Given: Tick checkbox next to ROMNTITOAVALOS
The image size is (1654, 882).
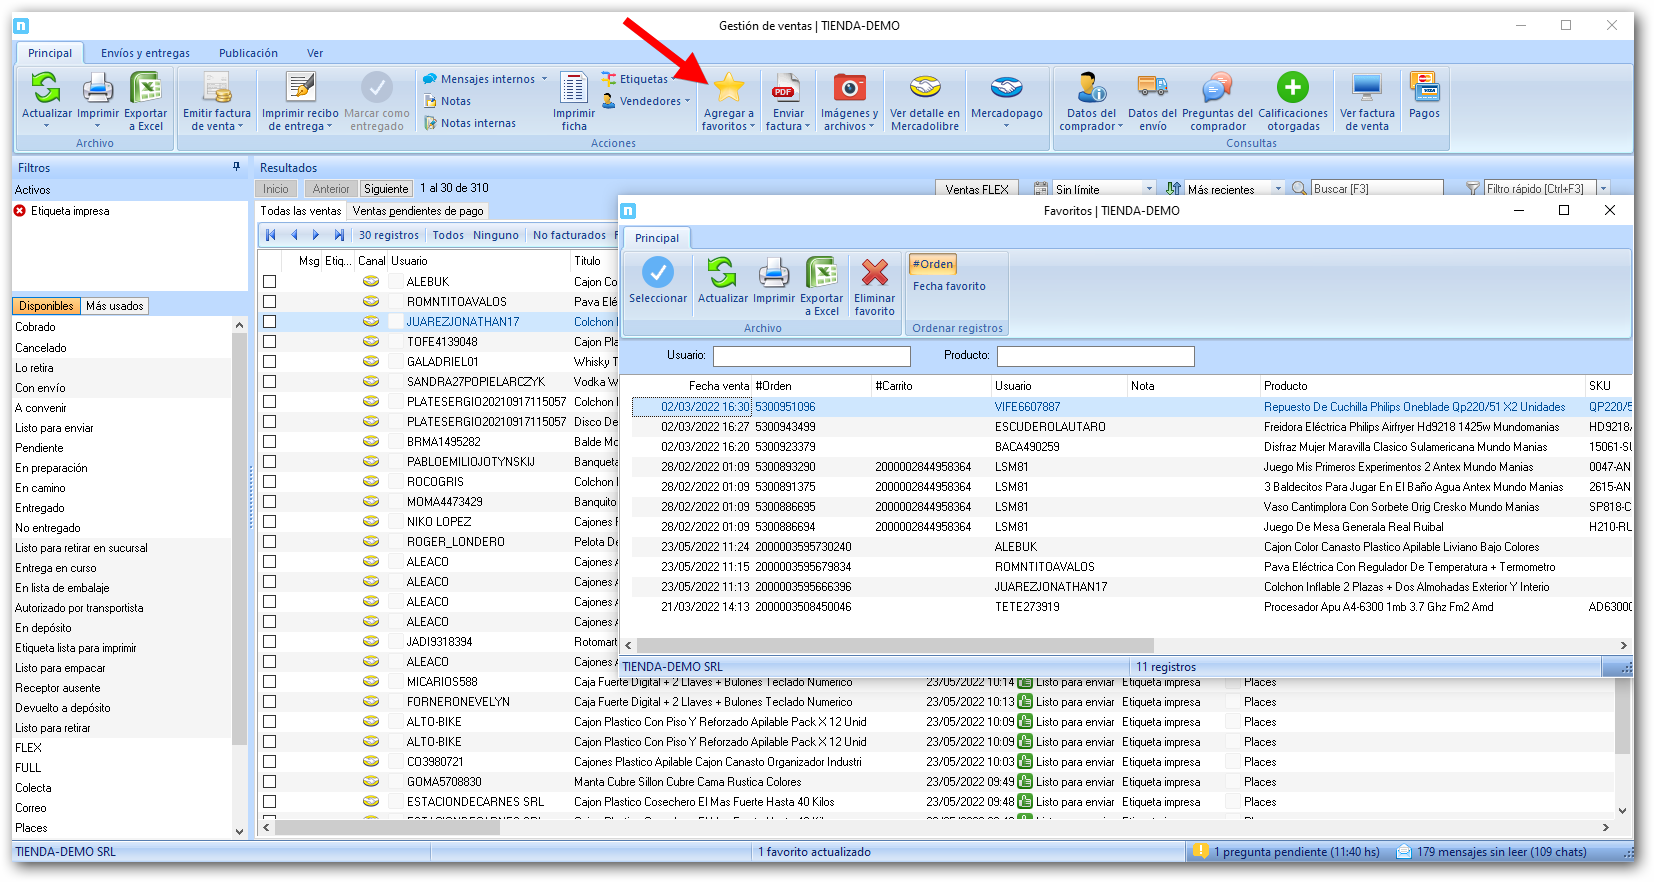Looking at the screenshot, I should [x=270, y=302].
